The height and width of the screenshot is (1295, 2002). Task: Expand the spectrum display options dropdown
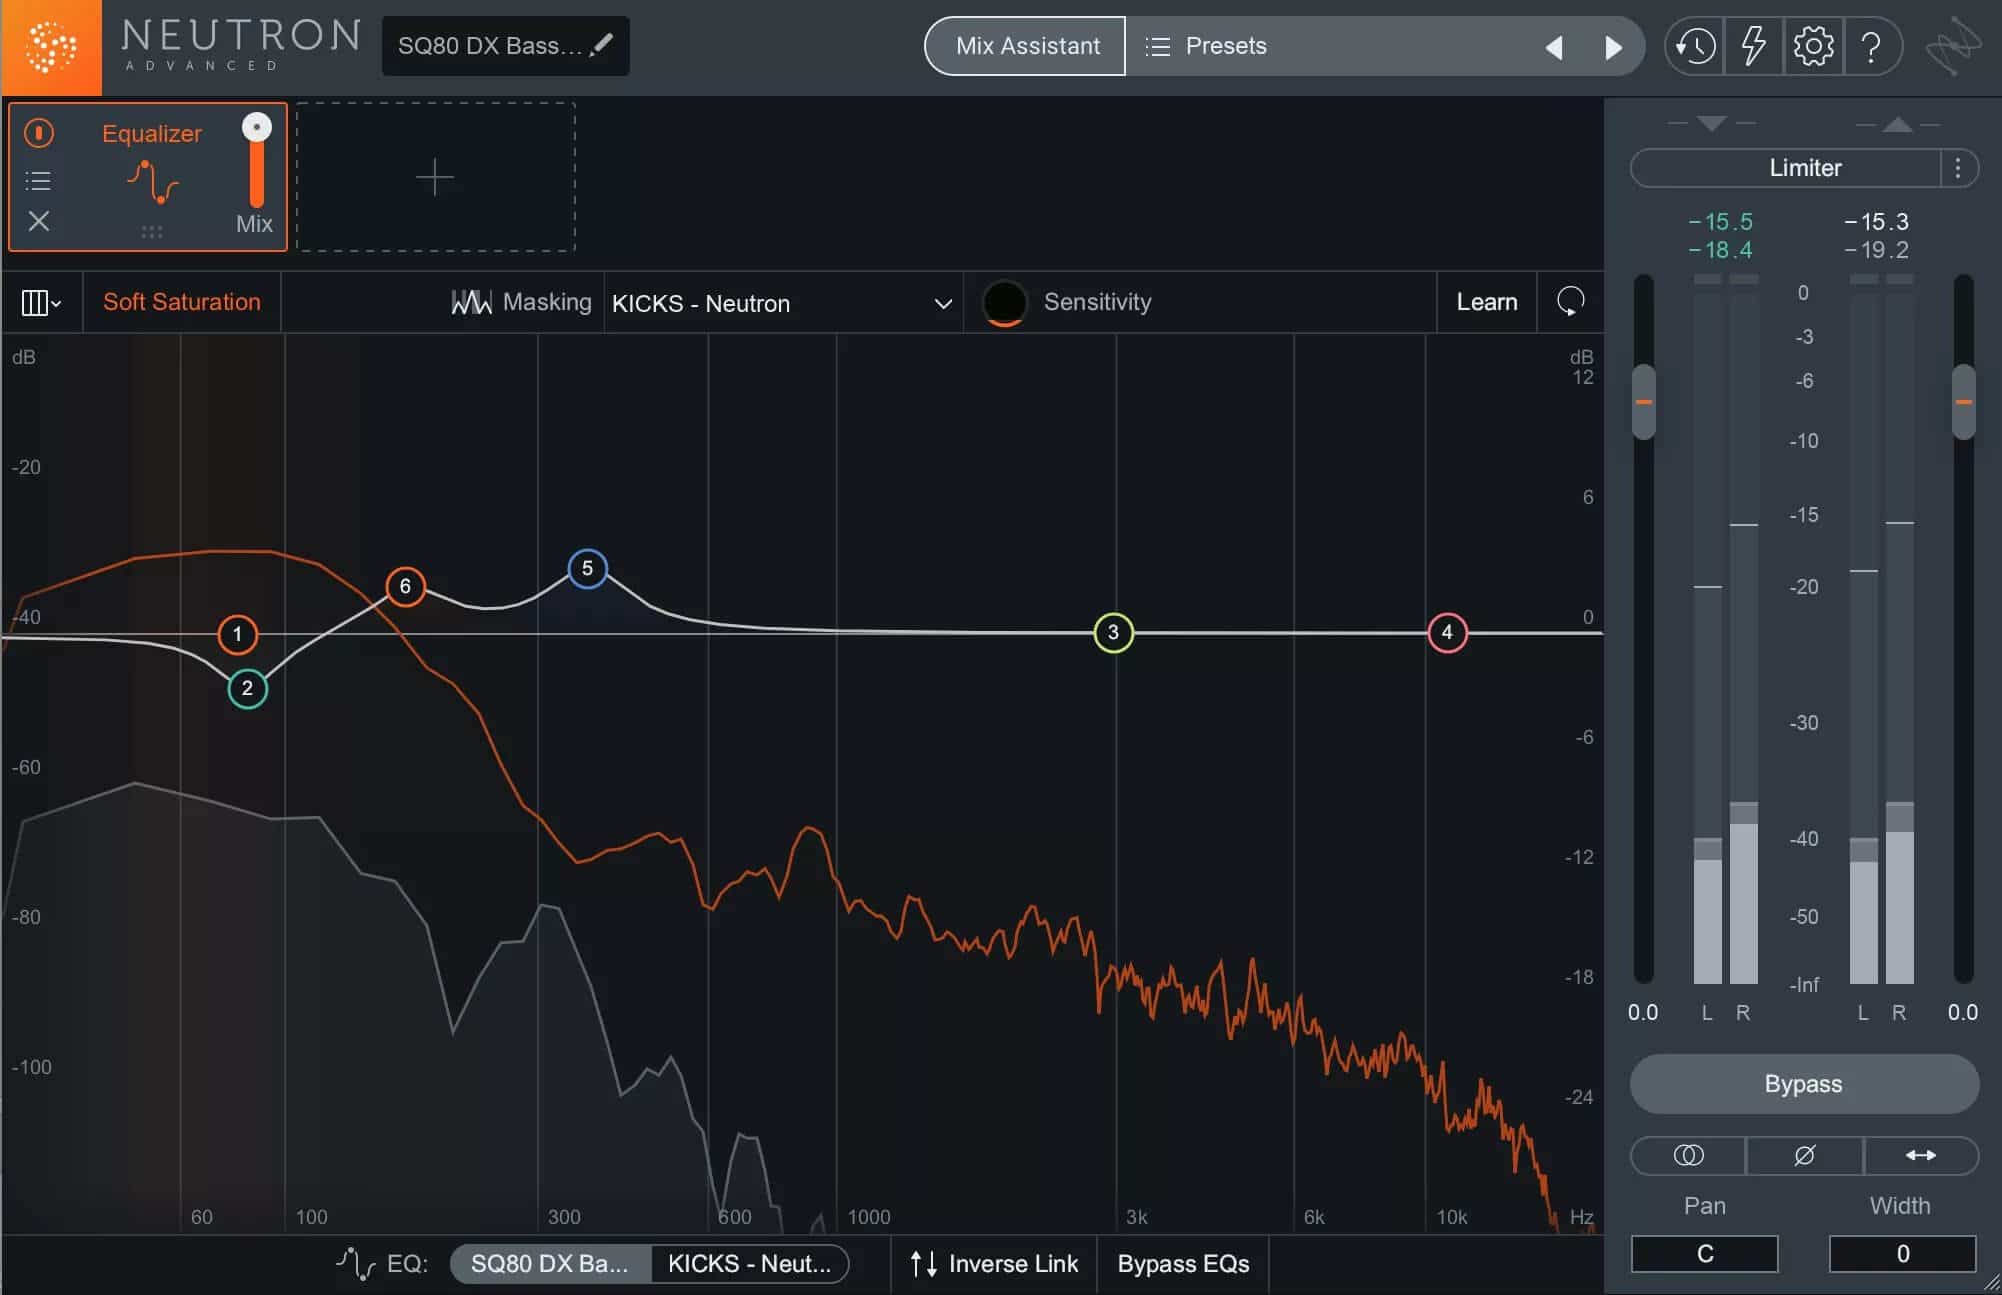pos(41,302)
